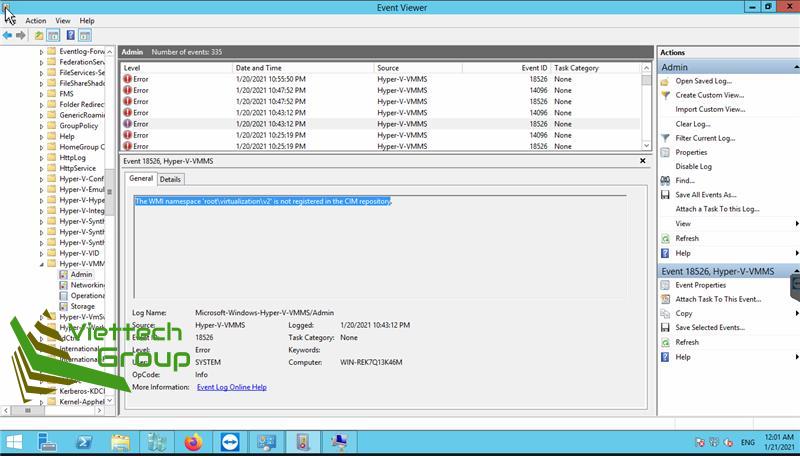Screen dimensions: 800x456
Task: Click tree vertical scrollbar up arrow
Action: (x=110, y=52)
